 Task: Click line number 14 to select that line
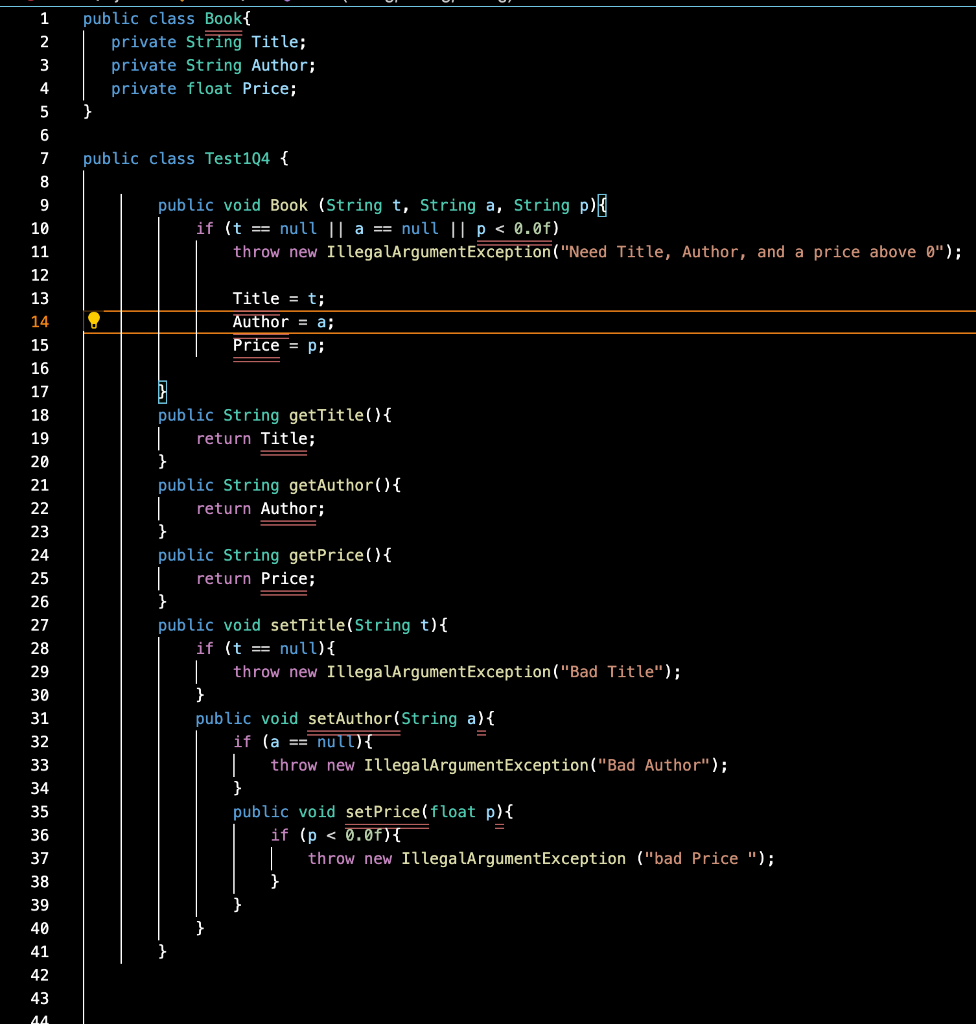coord(39,321)
